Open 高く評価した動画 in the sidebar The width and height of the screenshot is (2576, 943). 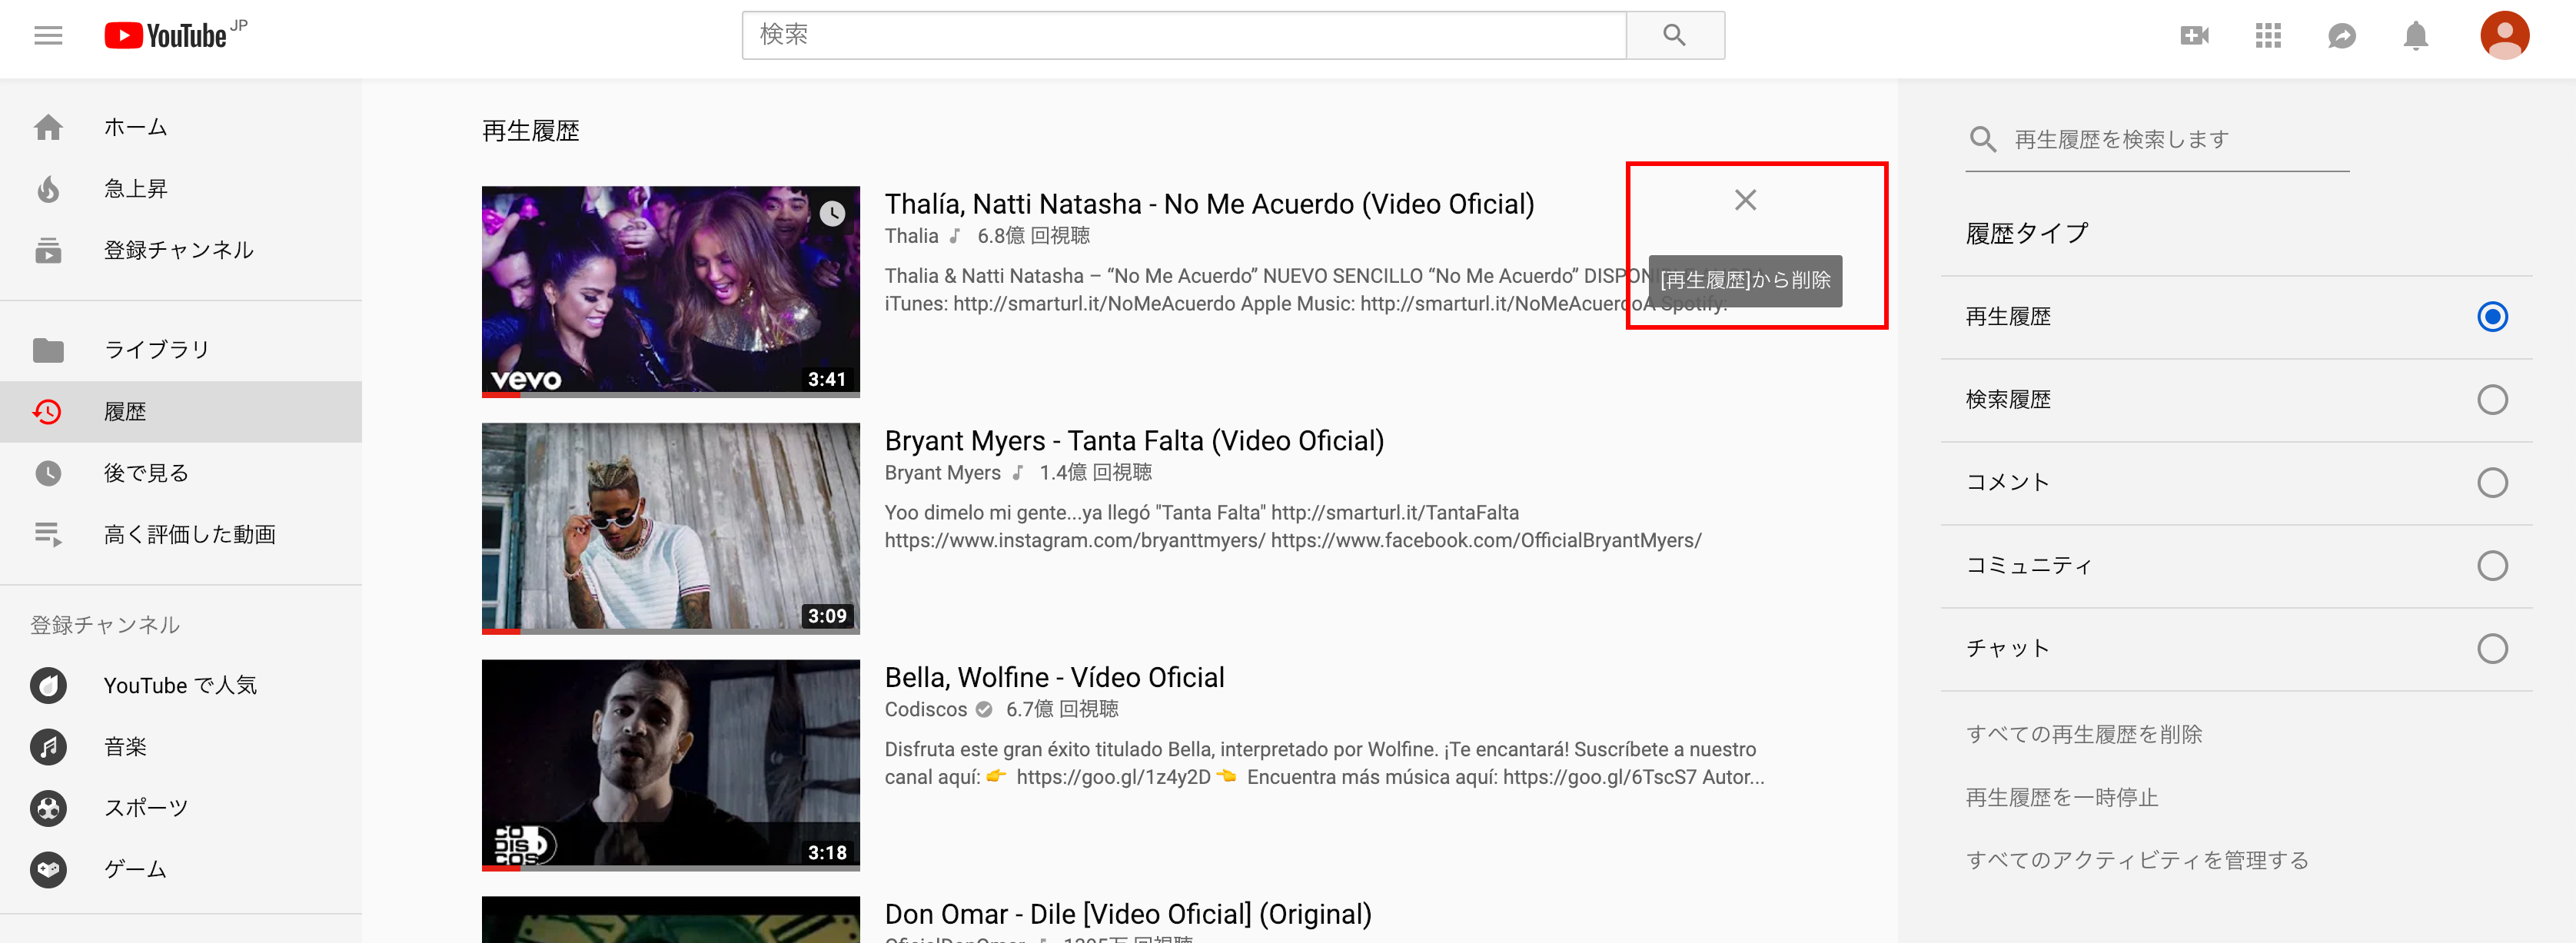pyautogui.click(x=181, y=534)
